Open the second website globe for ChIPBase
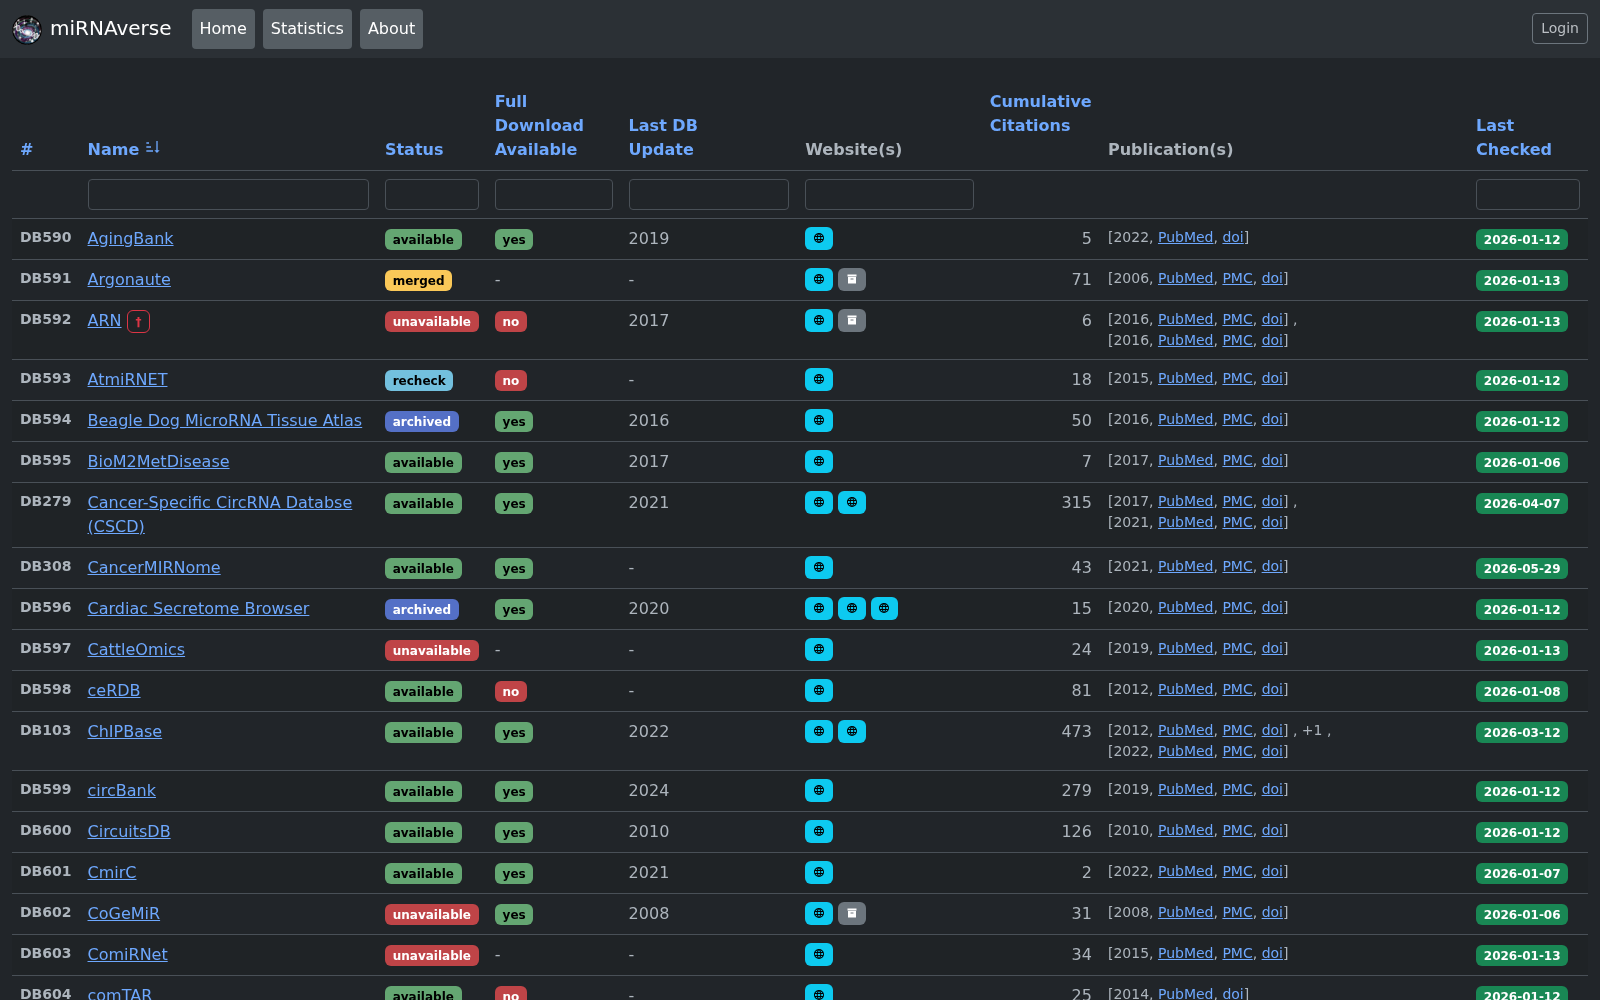The image size is (1600, 1000). [x=851, y=731]
